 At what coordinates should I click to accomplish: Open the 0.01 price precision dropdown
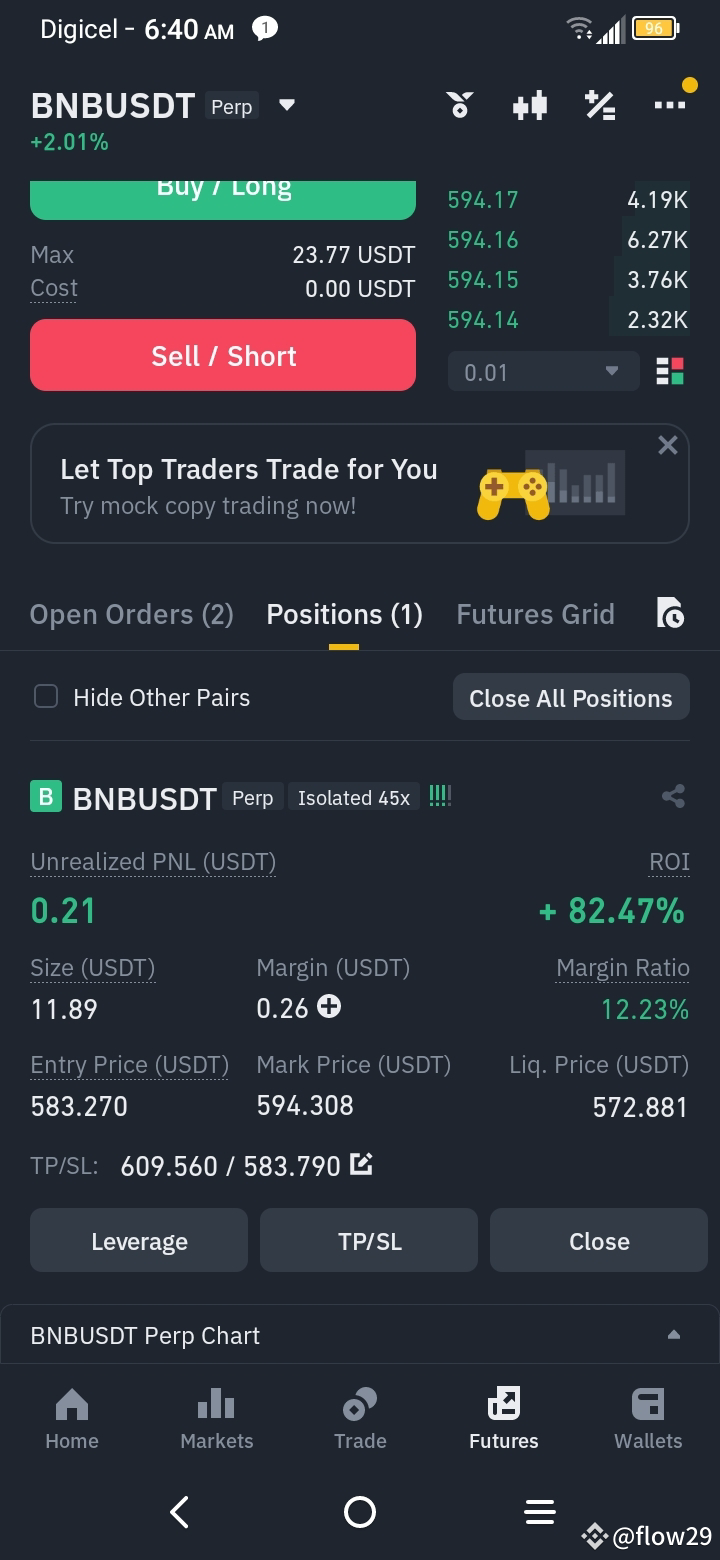click(x=543, y=372)
